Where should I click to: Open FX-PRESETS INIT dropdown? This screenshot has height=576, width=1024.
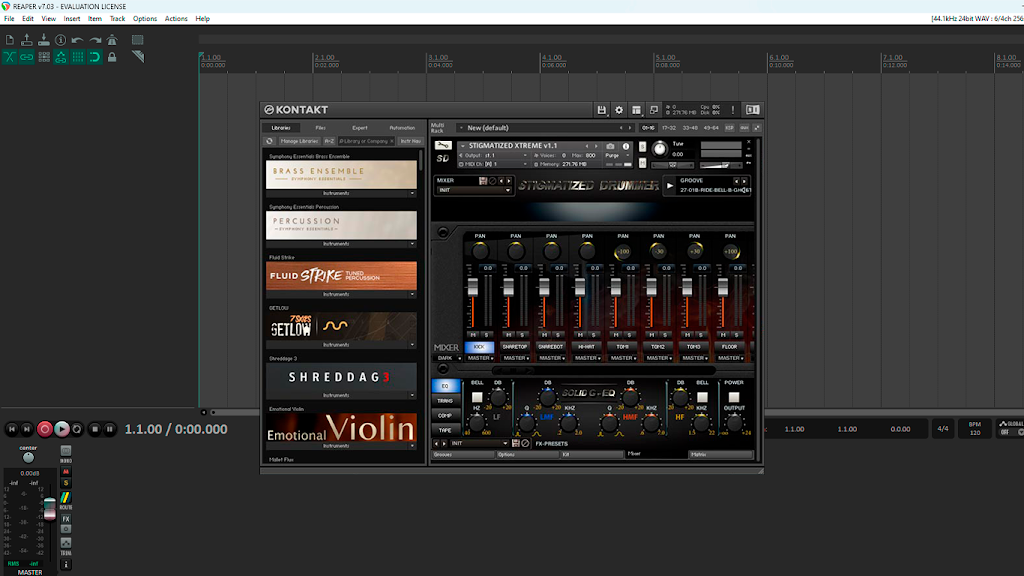[x=479, y=443]
